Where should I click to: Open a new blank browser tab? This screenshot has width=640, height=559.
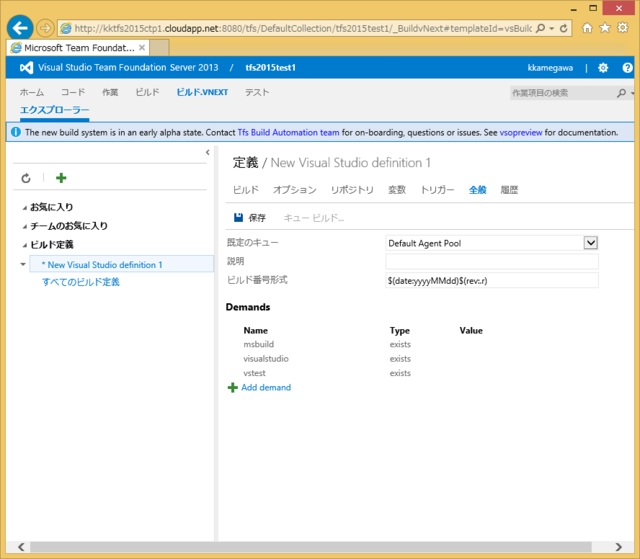[x=159, y=48]
